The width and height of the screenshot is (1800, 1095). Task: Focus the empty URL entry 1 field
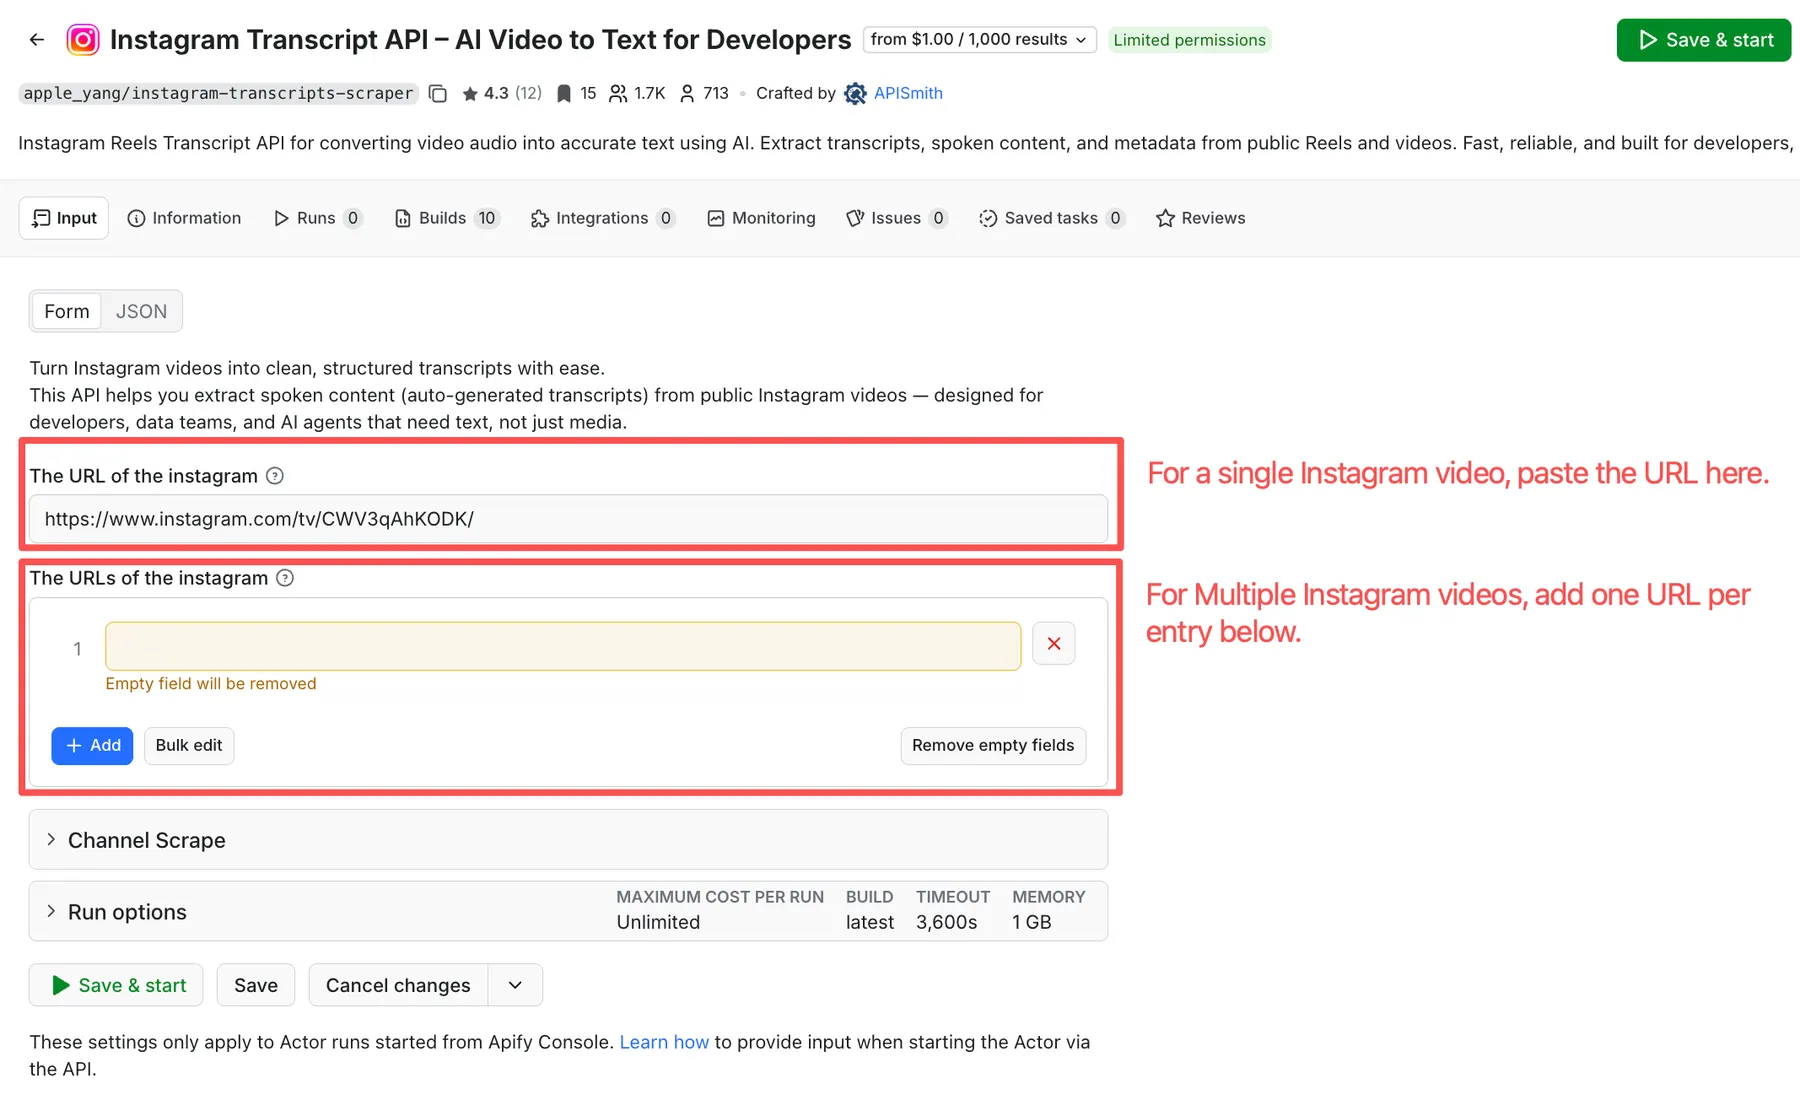click(x=563, y=646)
